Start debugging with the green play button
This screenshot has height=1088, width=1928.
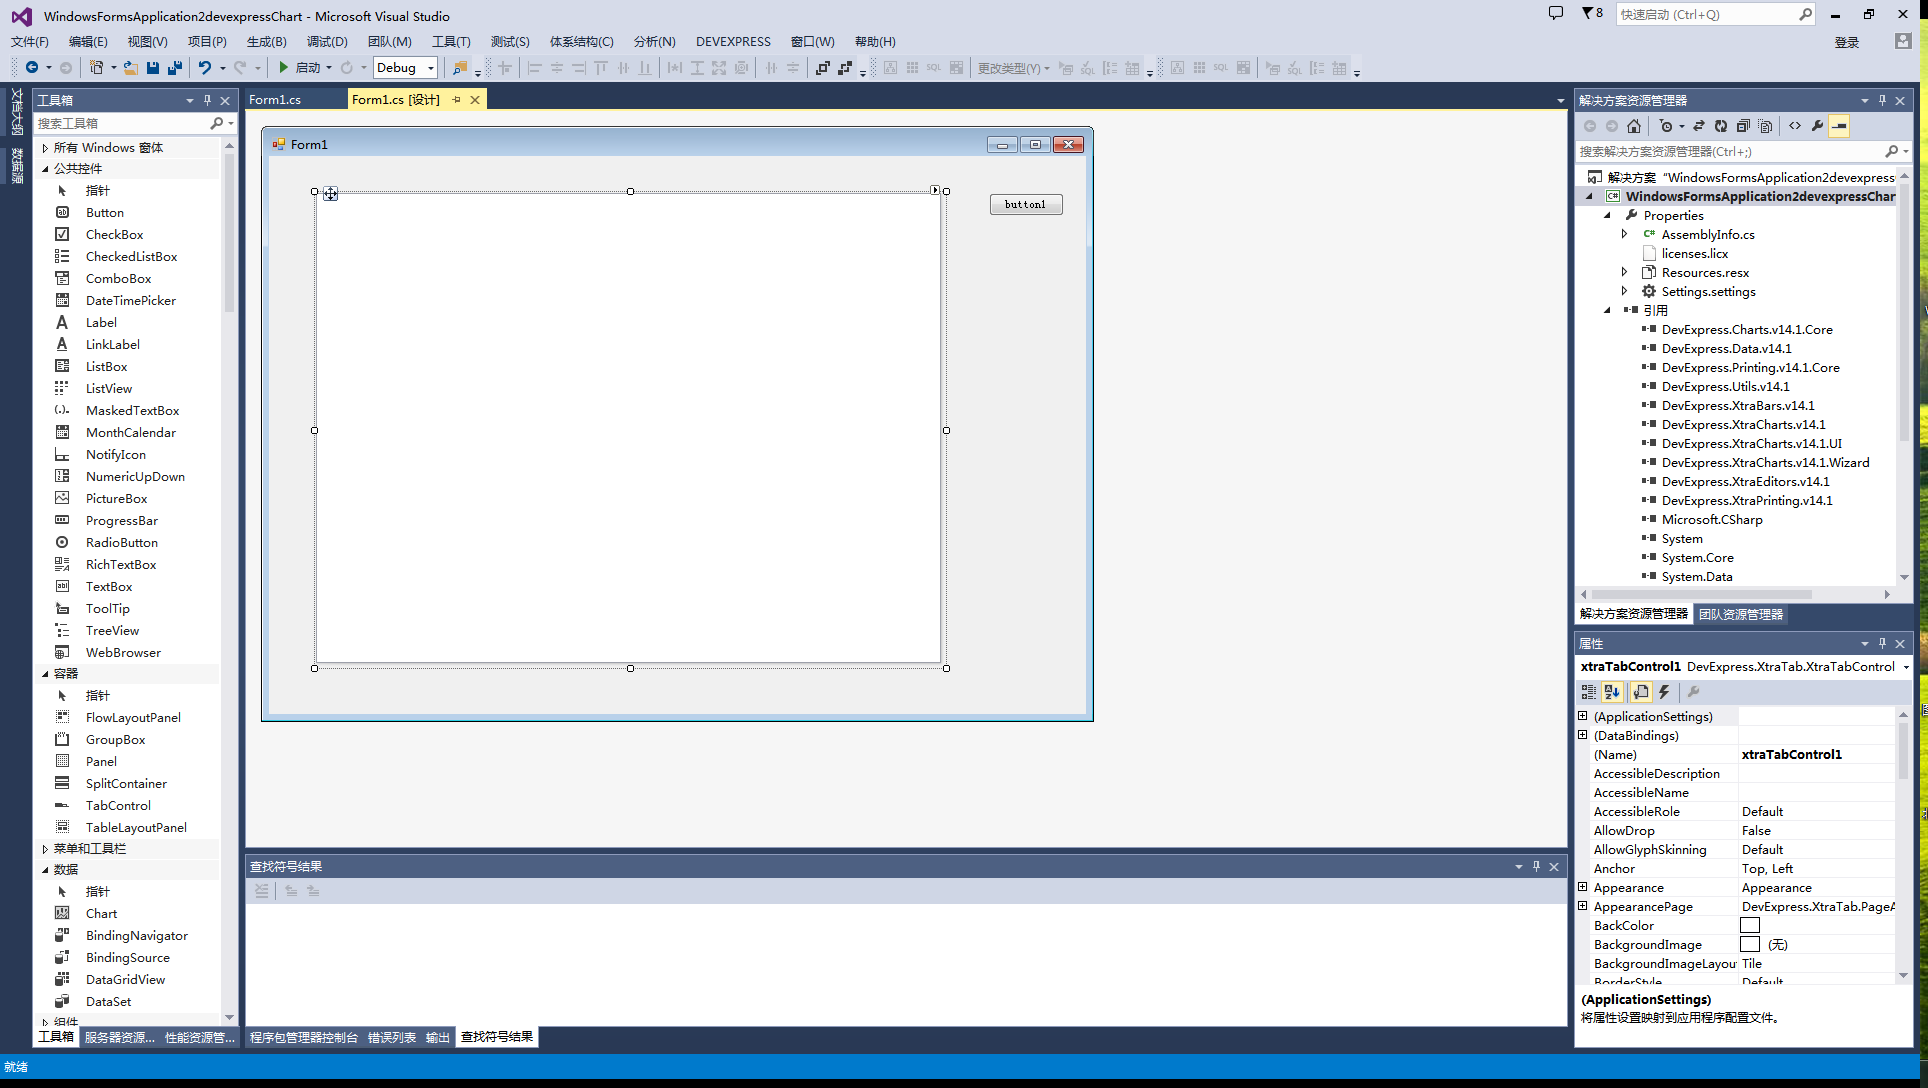(x=284, y=67)
